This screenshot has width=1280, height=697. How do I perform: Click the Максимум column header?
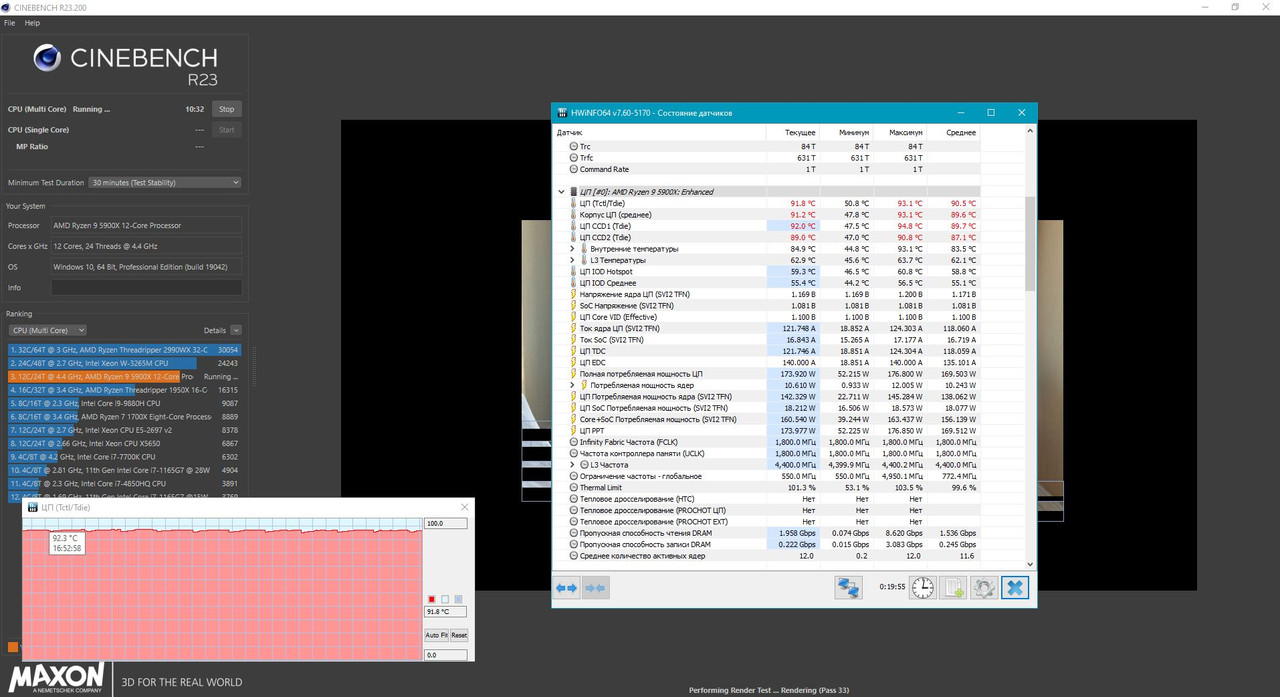point(899,132)
